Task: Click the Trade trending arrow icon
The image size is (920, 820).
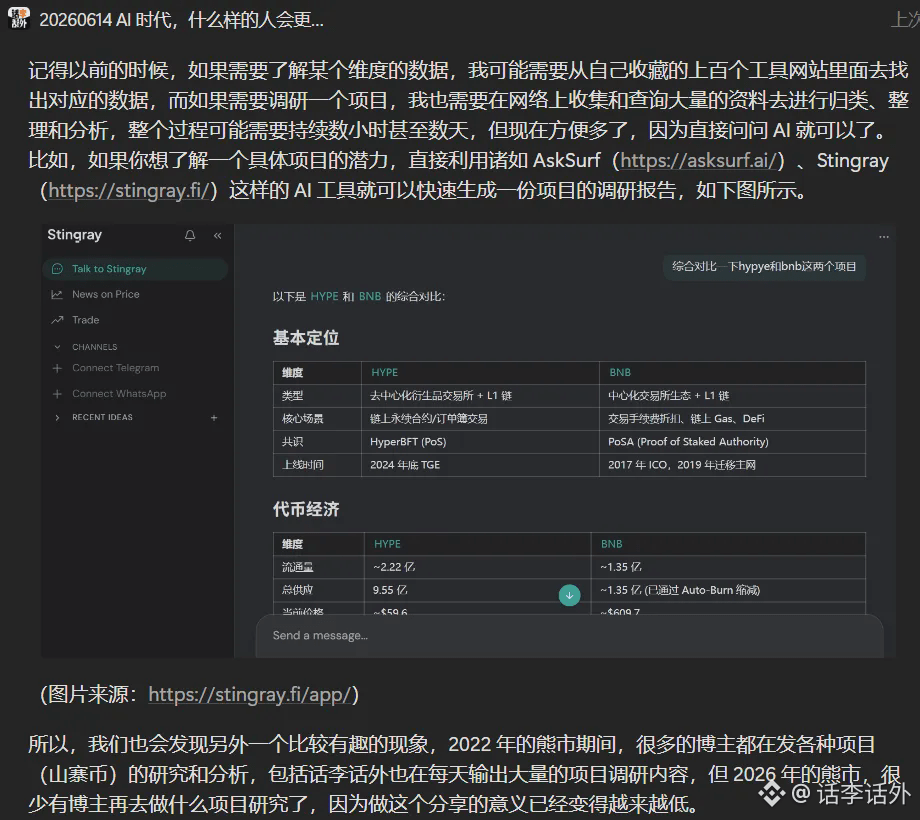Action: (x=57, y=320)
